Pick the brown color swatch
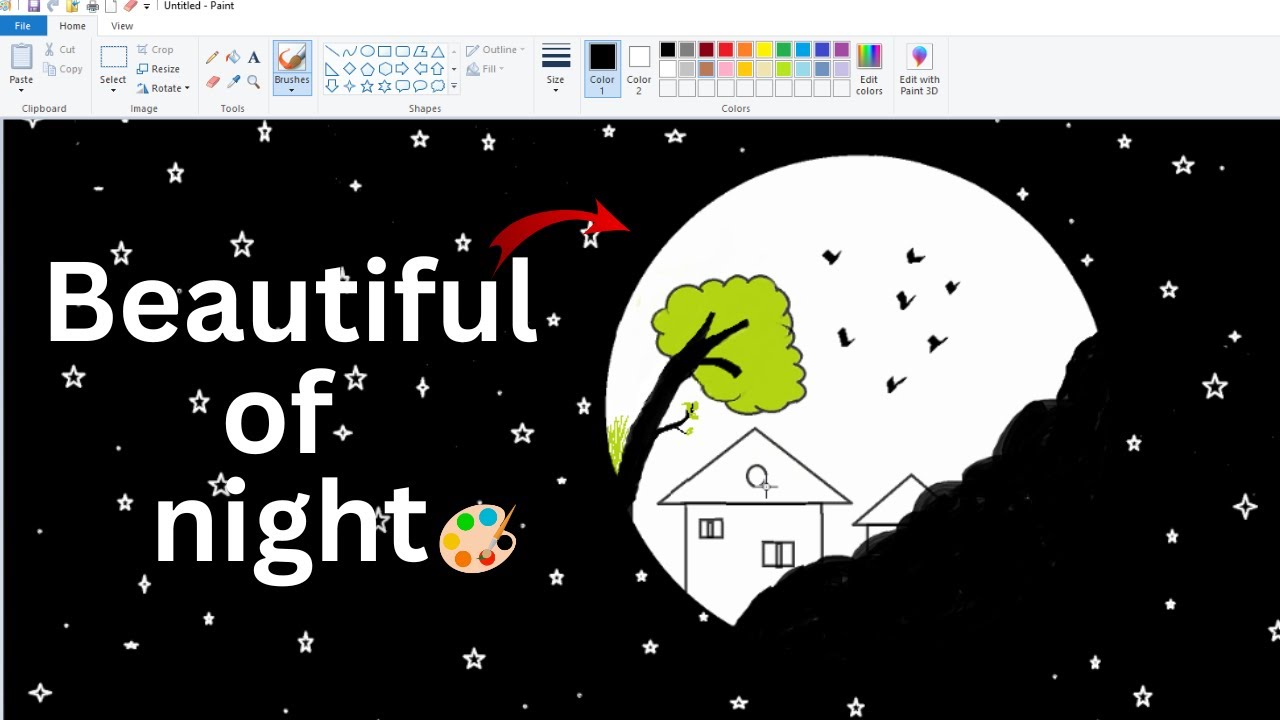 coord(706,69)
